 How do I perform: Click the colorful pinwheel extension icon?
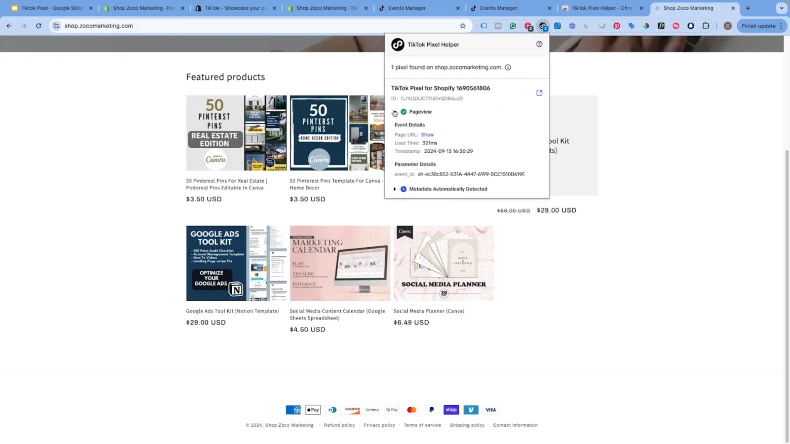(646, 26)
